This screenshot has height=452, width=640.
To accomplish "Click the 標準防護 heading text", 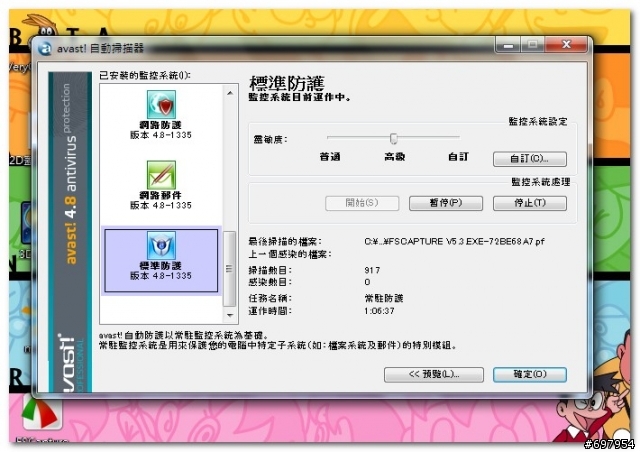I will point(287,83).
